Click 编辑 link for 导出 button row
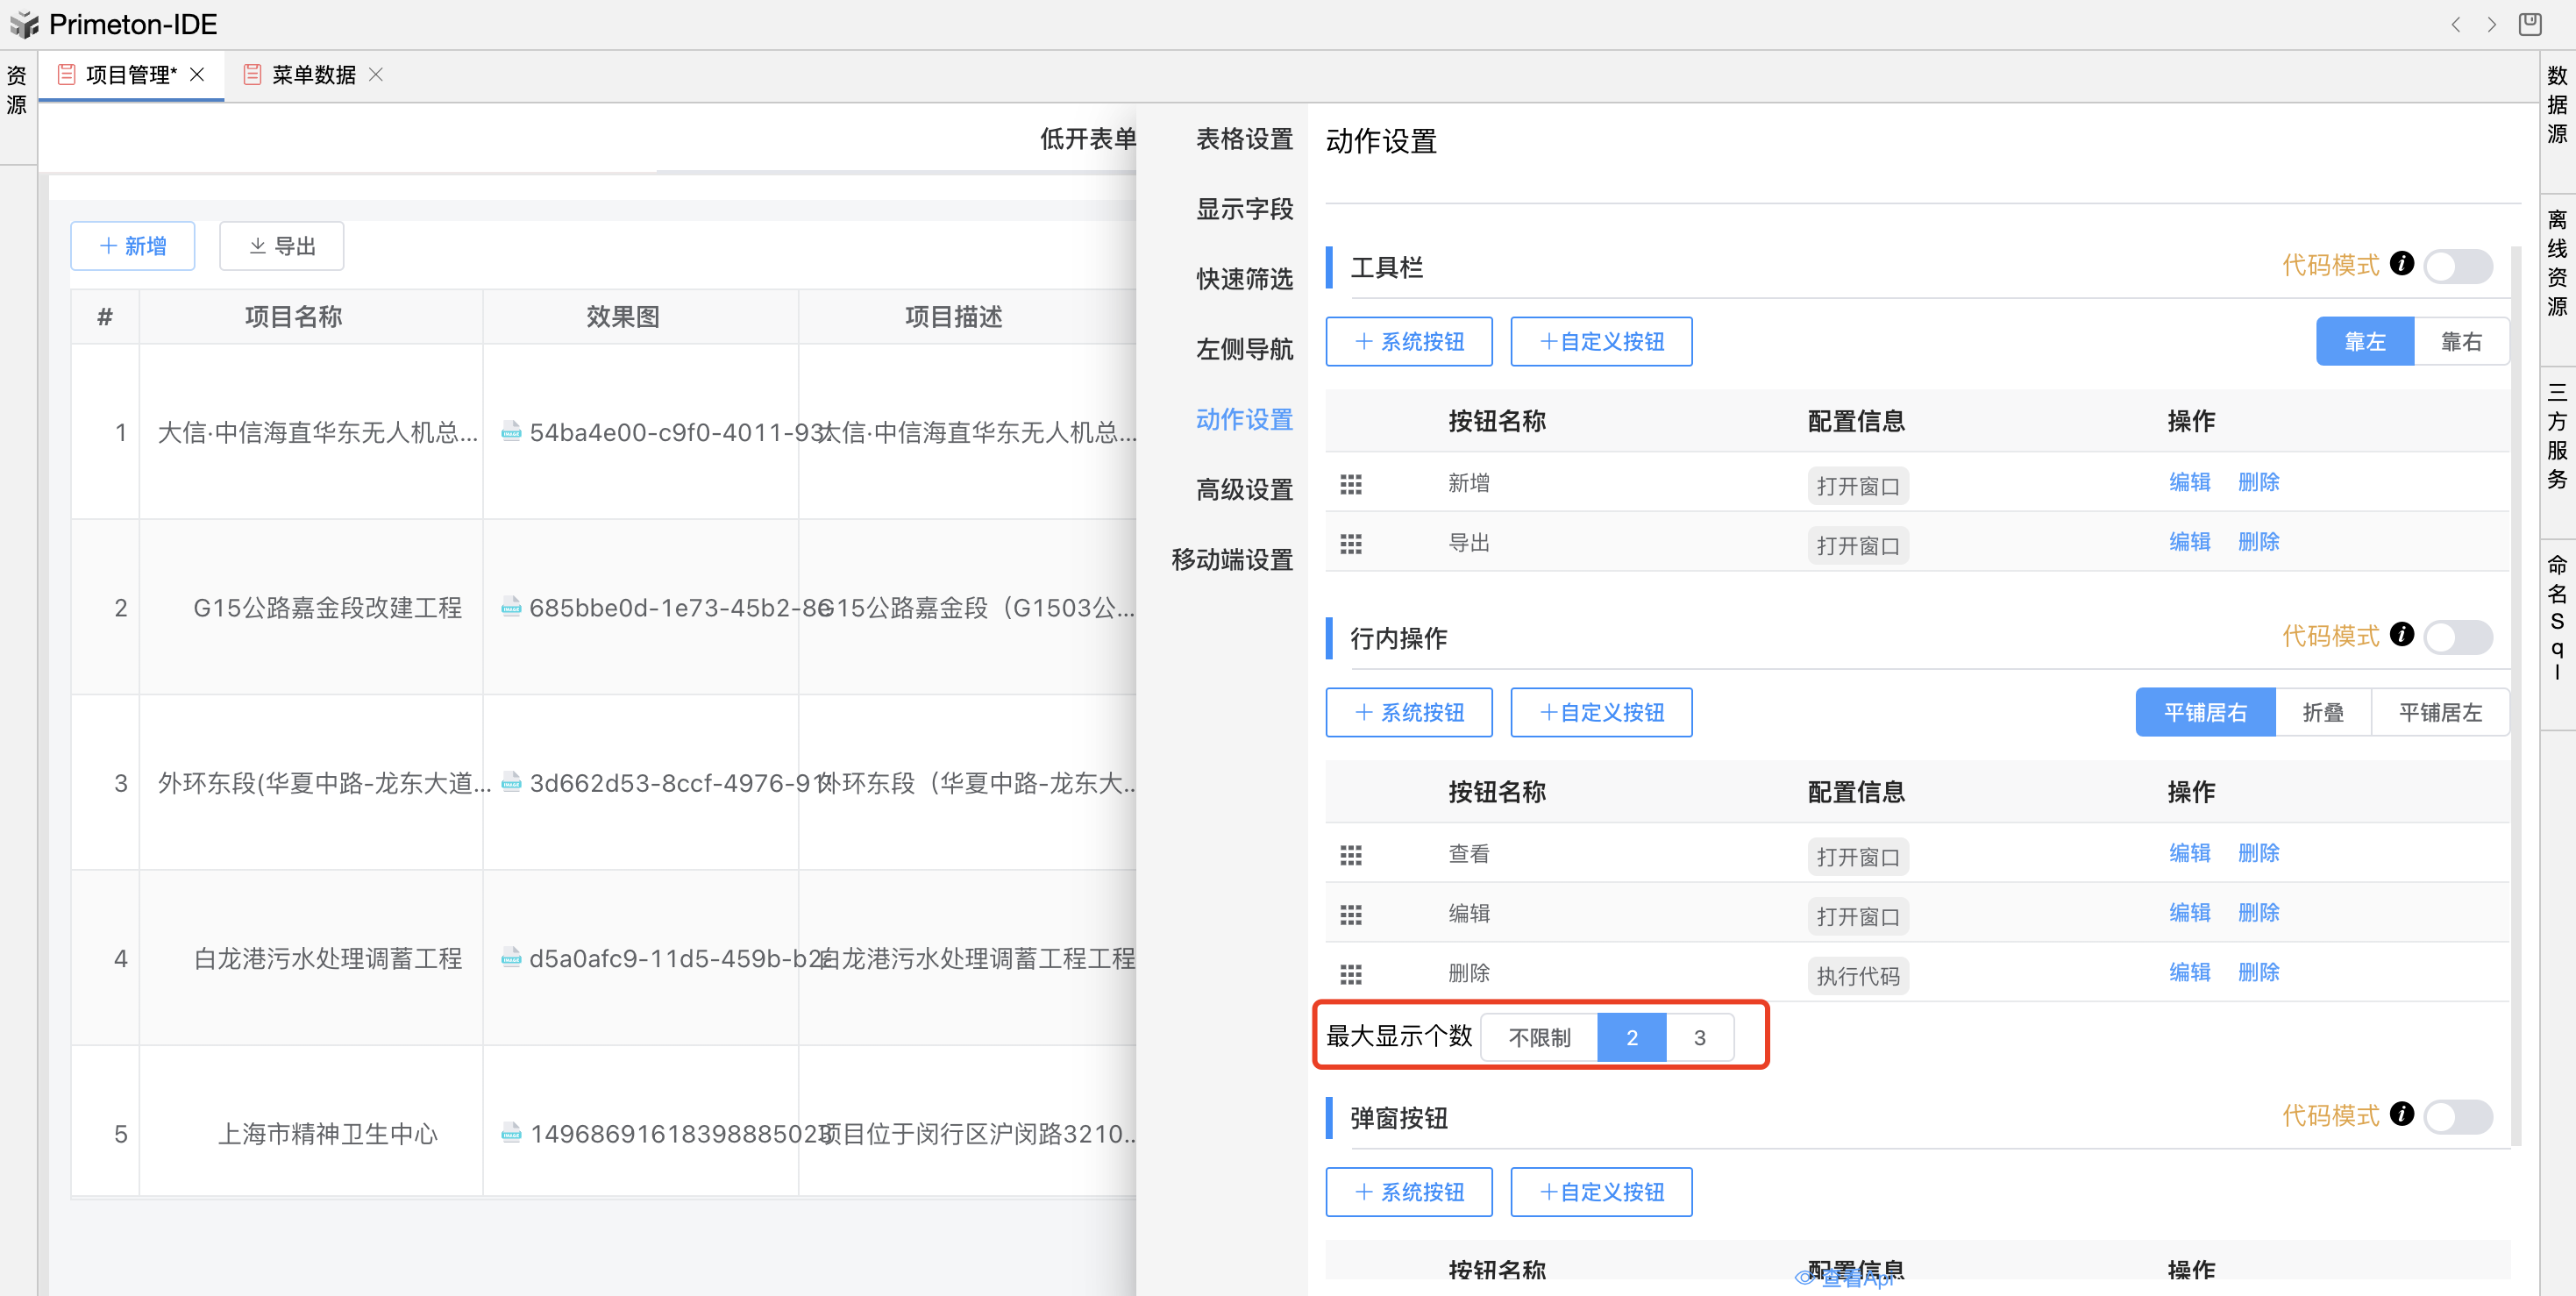The width and height of the screenshot is (2576, 1296). 2189,542
